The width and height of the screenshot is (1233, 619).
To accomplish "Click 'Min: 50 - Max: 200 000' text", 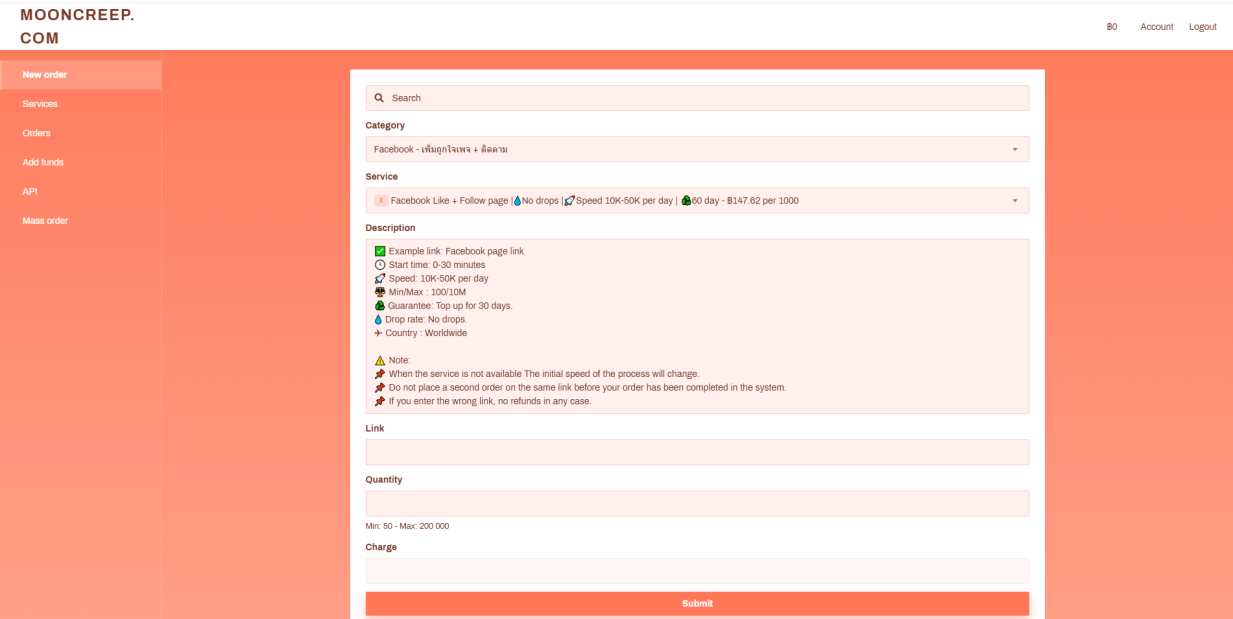I will tap(407, 526).
